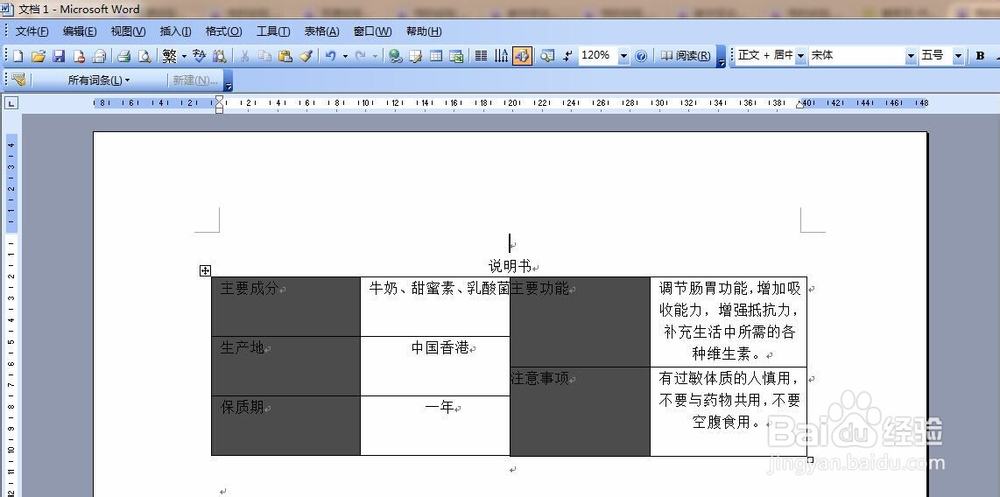The image size is (1000, 497).
Task: Click the Insert Excel Worksheet icon
Action: (x=457, y=56)
